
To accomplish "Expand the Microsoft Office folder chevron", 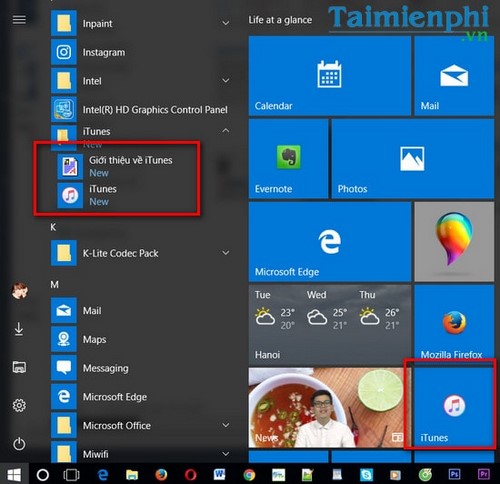I will (x=226, y=425).
